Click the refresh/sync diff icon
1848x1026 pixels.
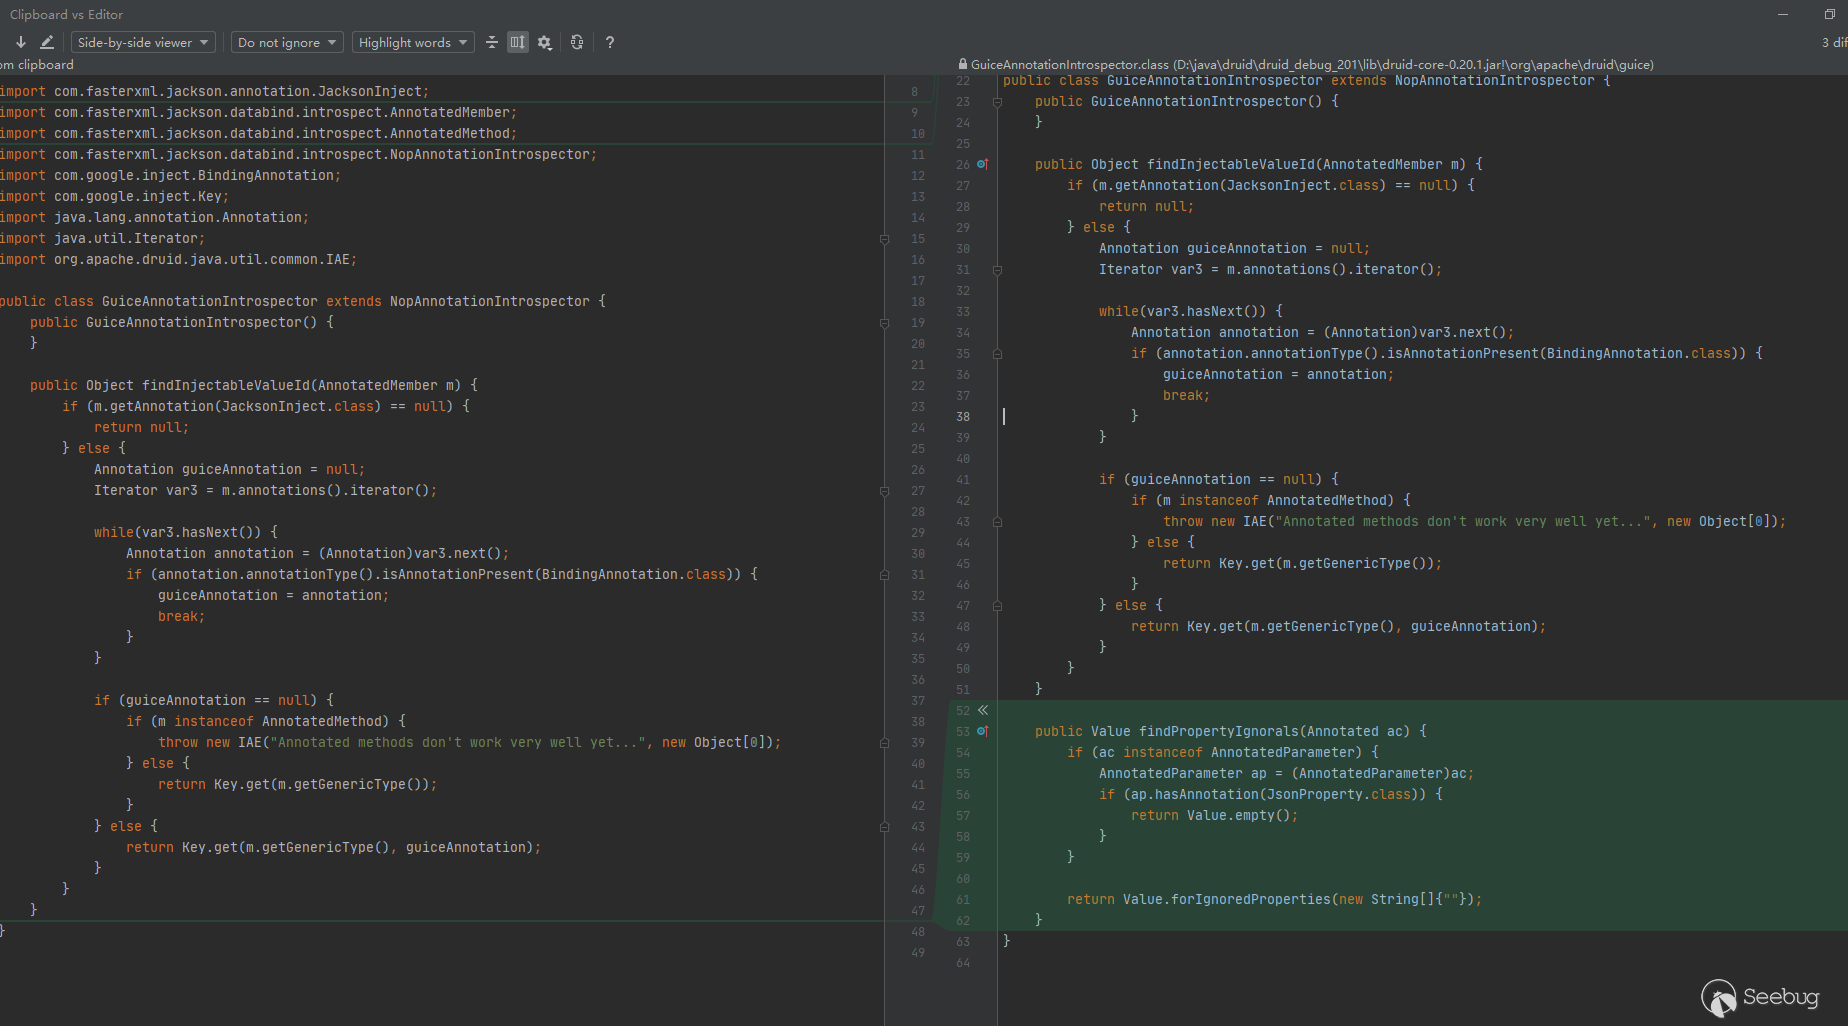[577, 42]
